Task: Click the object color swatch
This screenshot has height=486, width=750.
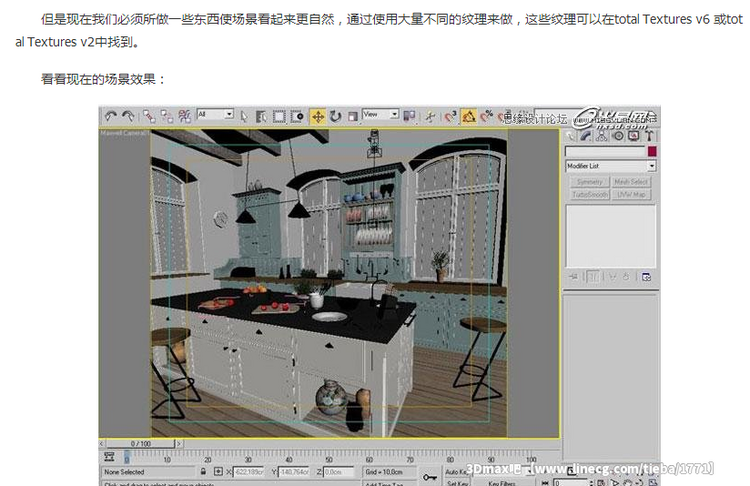Action: point(651,151)
